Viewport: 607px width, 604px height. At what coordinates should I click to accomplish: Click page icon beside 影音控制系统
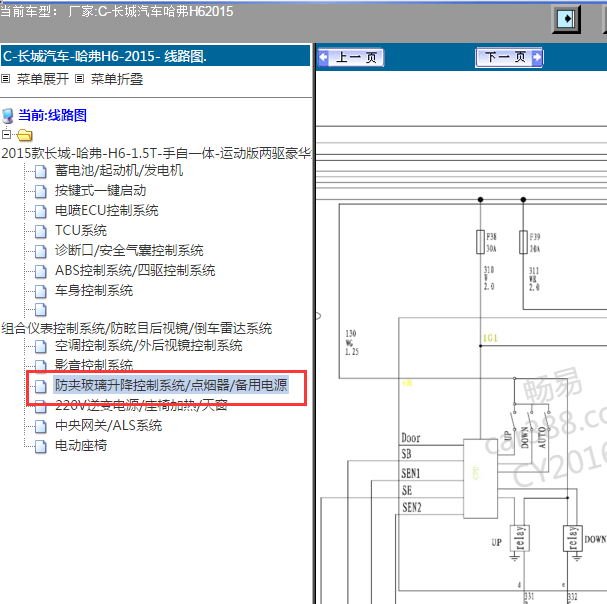tap(41, 365)
